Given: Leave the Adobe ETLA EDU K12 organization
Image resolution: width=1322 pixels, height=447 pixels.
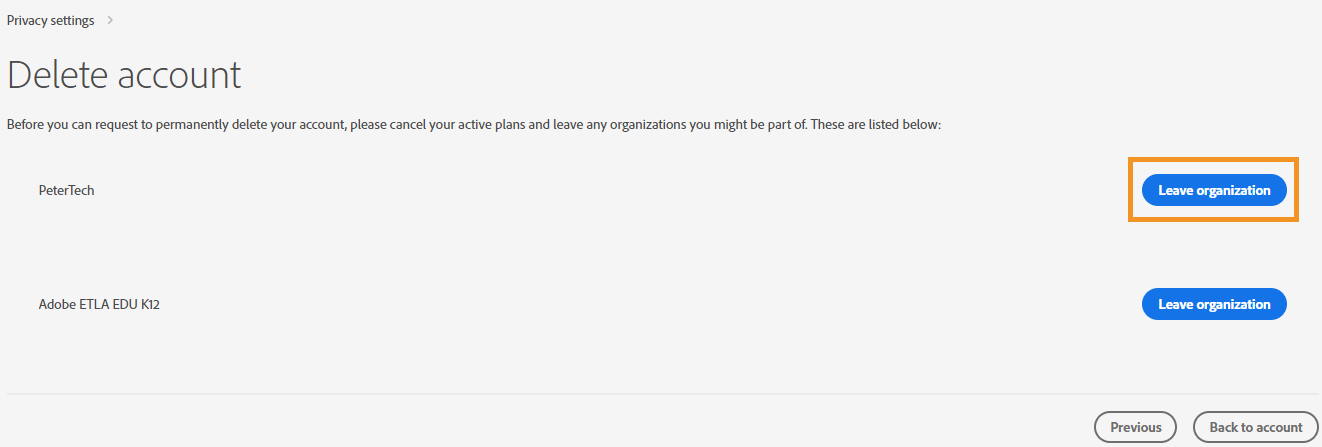Looking at the screenshot, I should point(1214,304).
